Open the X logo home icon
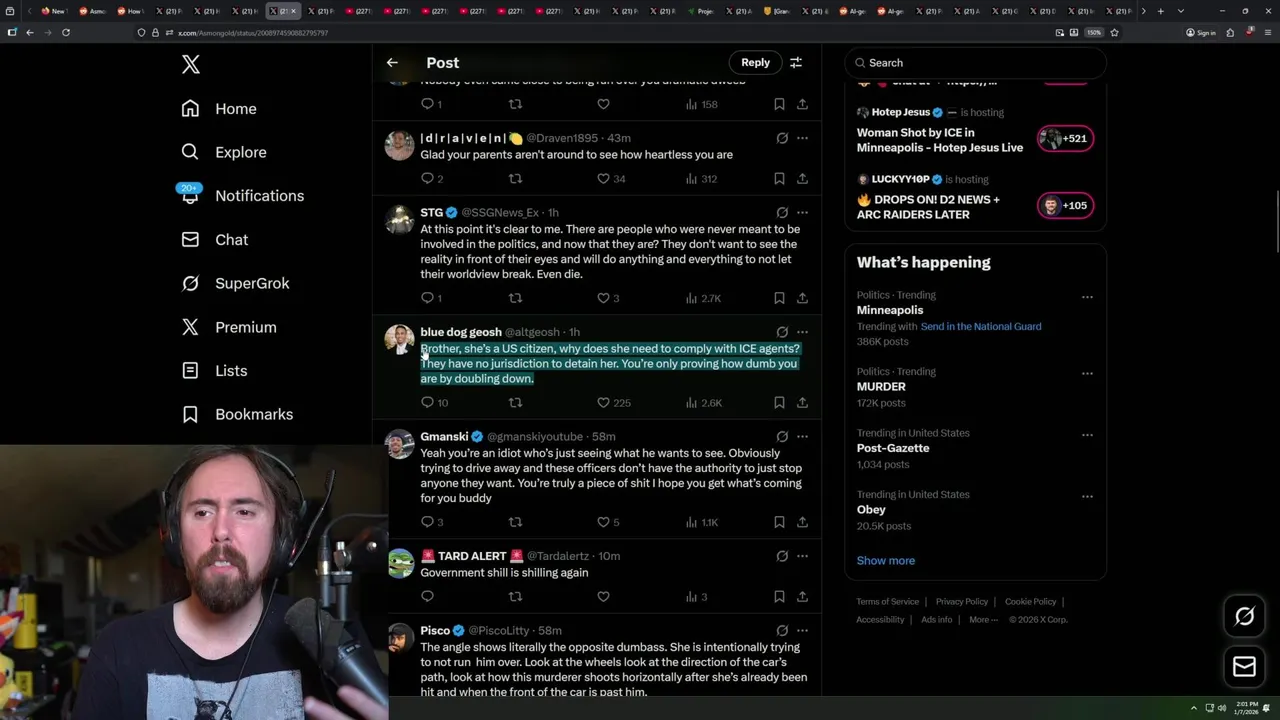1280x720 pixels. pos(191,65)
